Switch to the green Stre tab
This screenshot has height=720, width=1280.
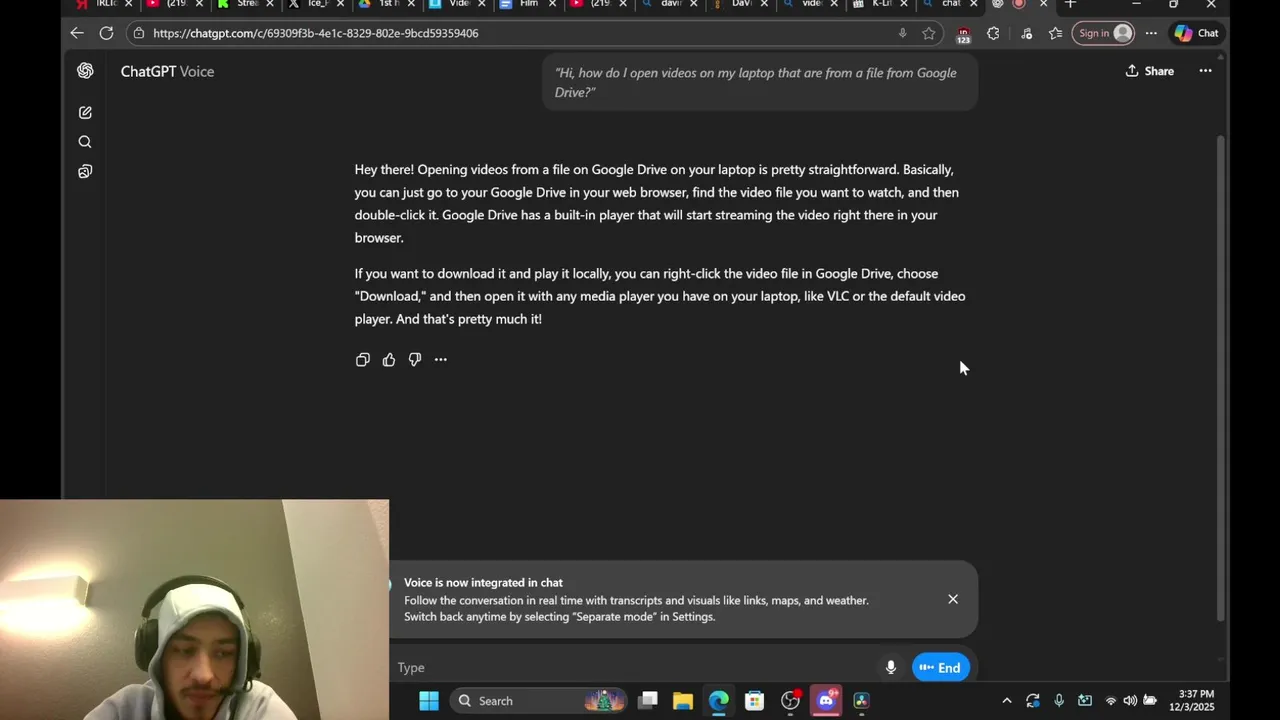(x=245, y=4)
